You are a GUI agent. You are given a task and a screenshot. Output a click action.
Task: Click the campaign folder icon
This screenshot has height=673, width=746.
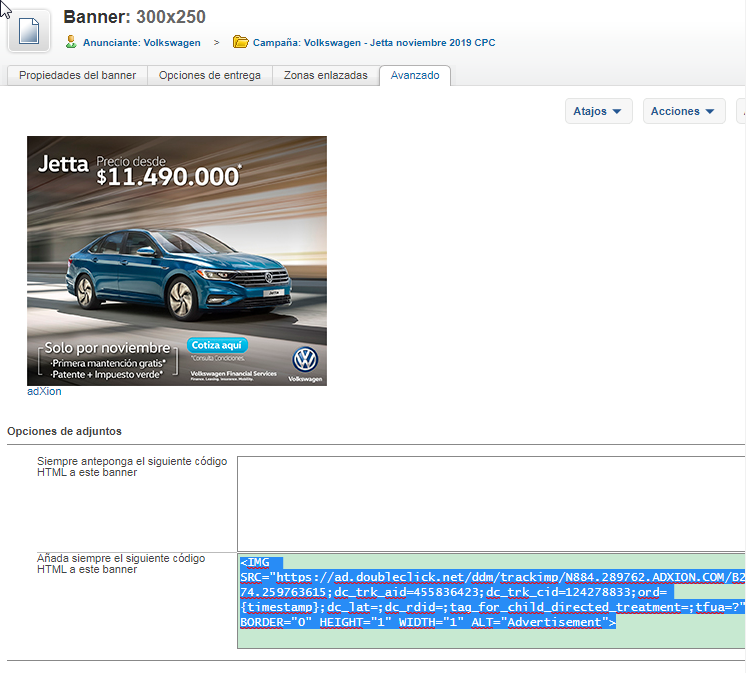pyautogui.click(x=240, y=42)
